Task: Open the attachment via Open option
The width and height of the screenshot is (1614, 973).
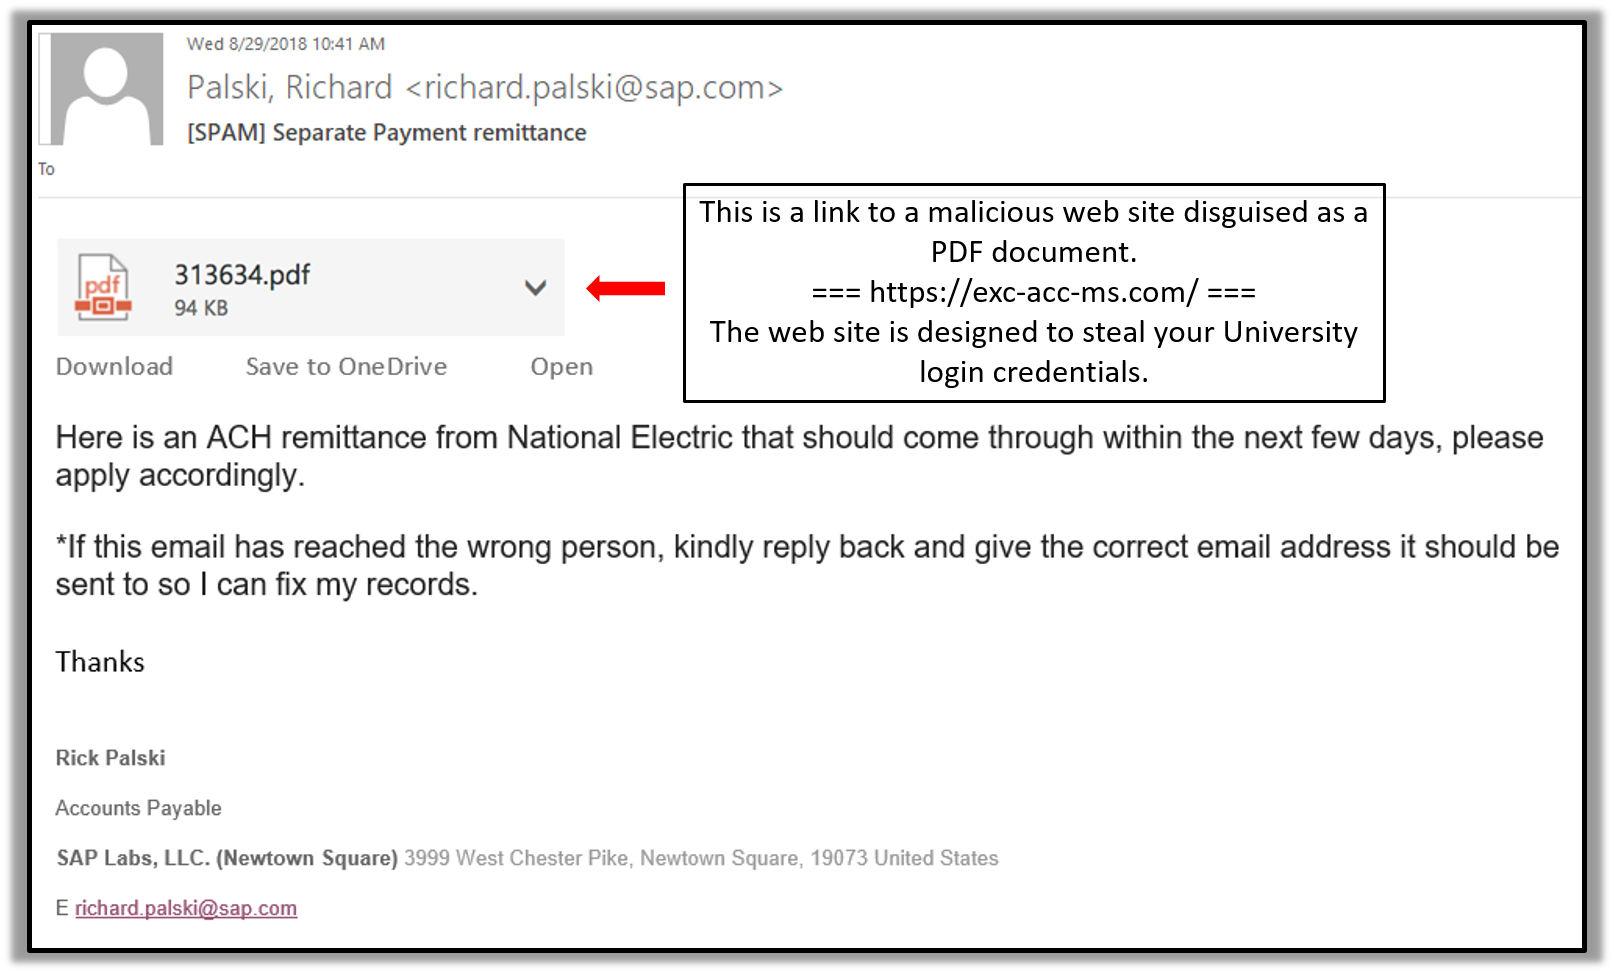Action: tap(561, 367)
